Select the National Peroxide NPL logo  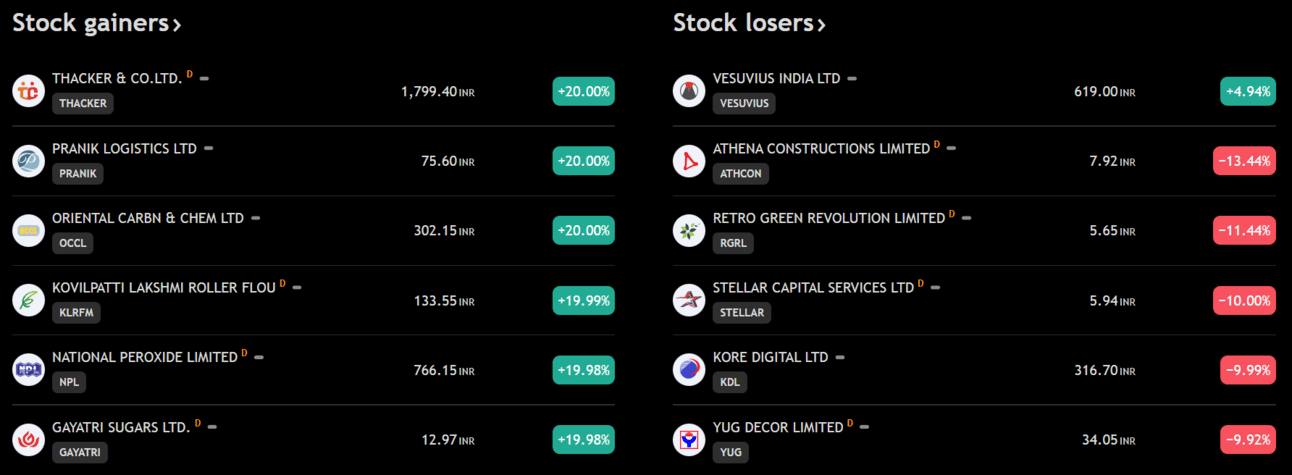pyautogui.click(x=28, y=370)
